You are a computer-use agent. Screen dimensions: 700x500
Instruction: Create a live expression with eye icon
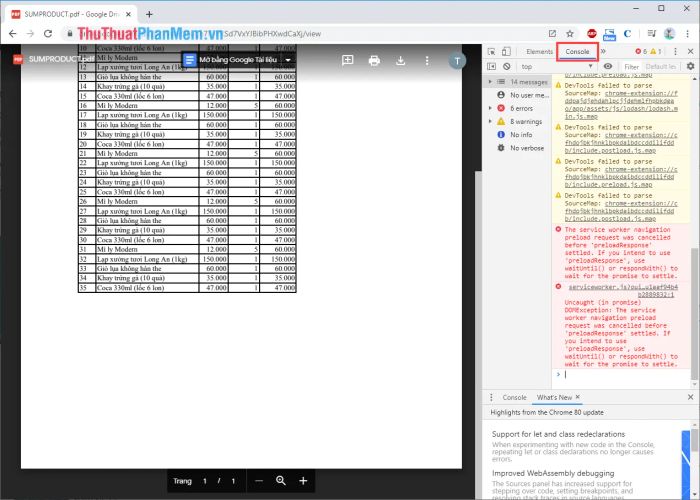click(608, 66)
